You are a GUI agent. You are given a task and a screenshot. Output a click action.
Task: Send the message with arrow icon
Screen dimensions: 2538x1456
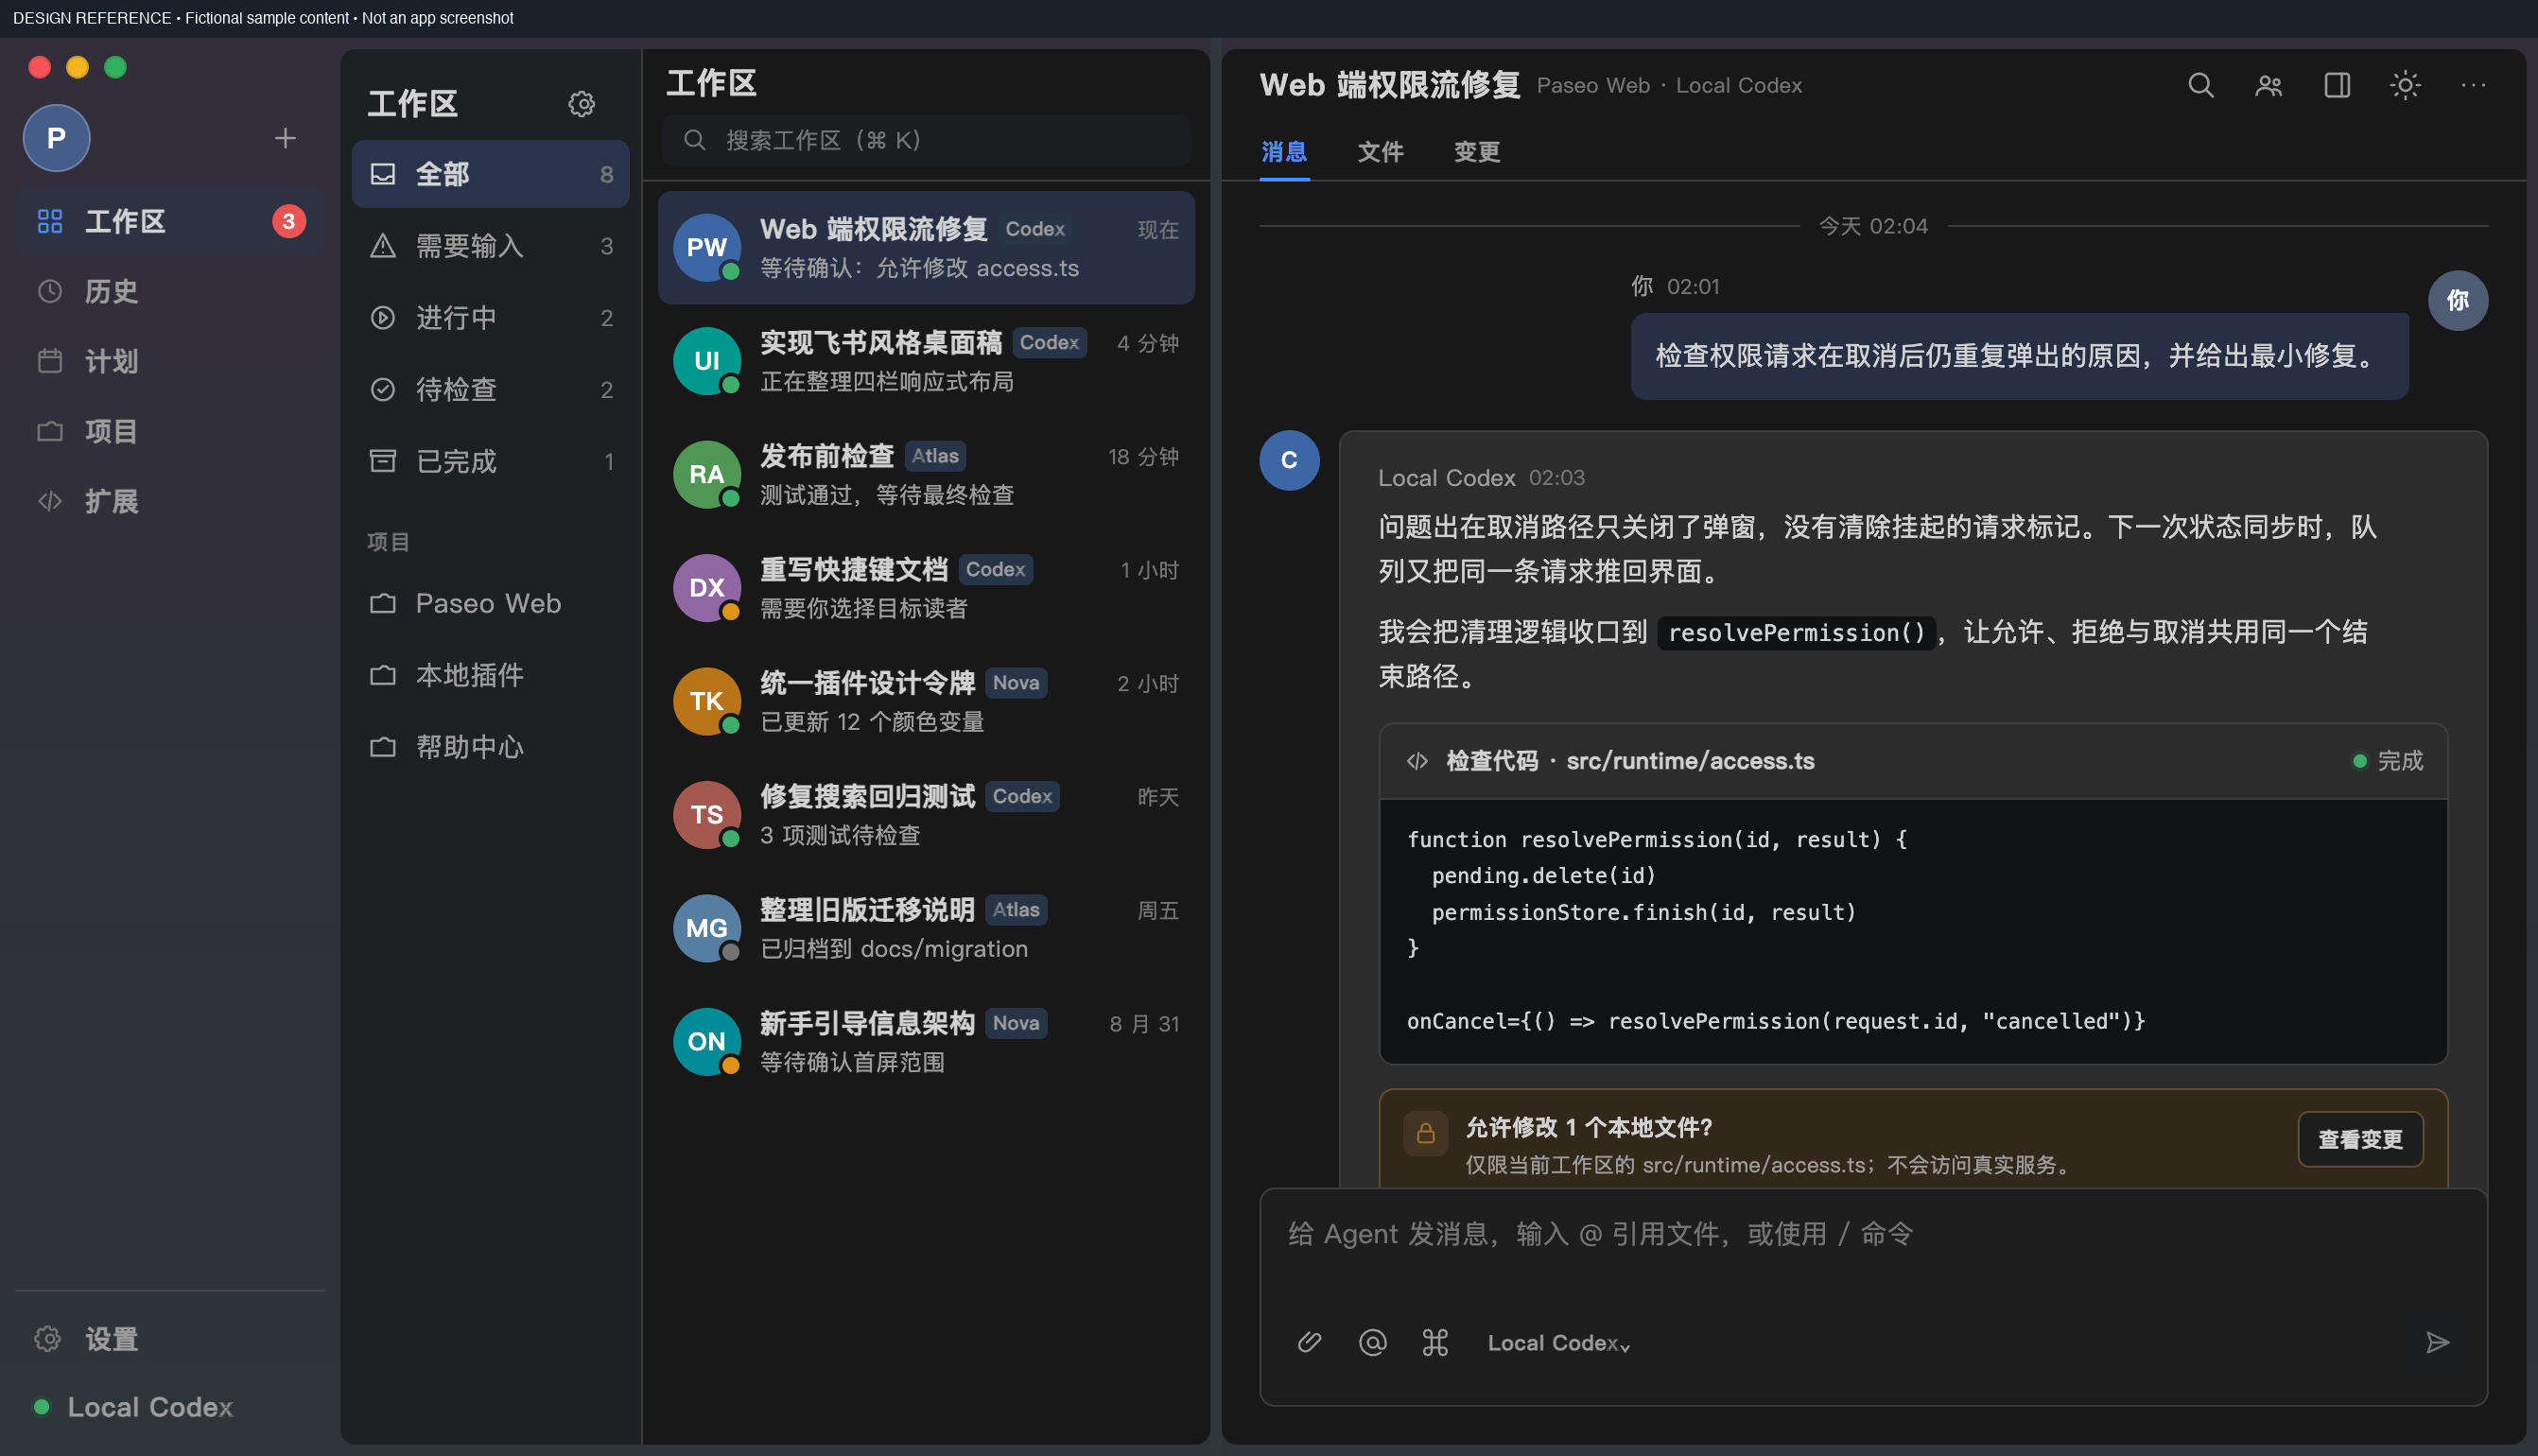click(x=2437, y=1342)
